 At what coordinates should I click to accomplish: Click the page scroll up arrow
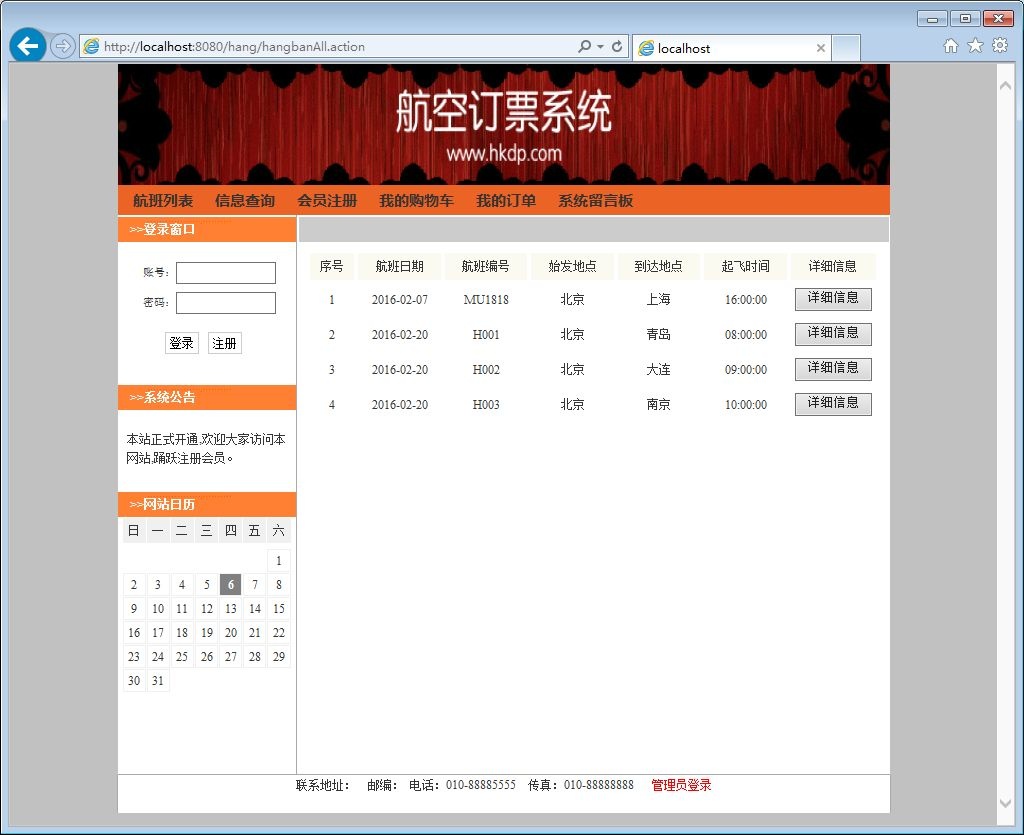[1006, 86]
